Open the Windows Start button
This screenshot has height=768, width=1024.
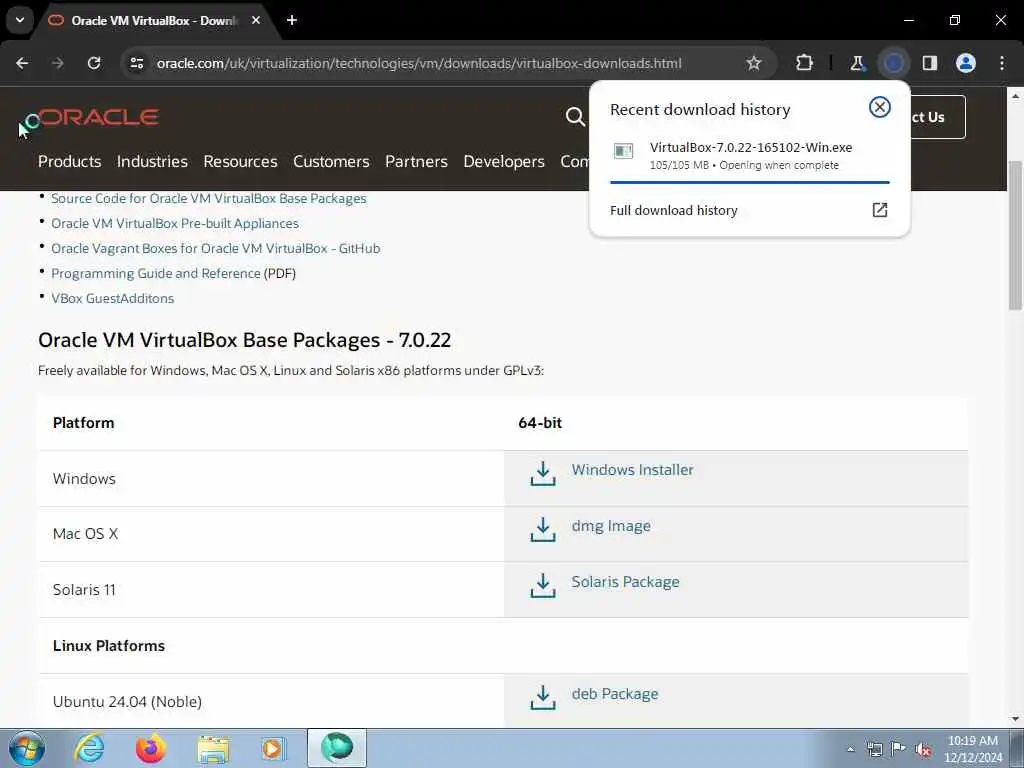point(26,748)
